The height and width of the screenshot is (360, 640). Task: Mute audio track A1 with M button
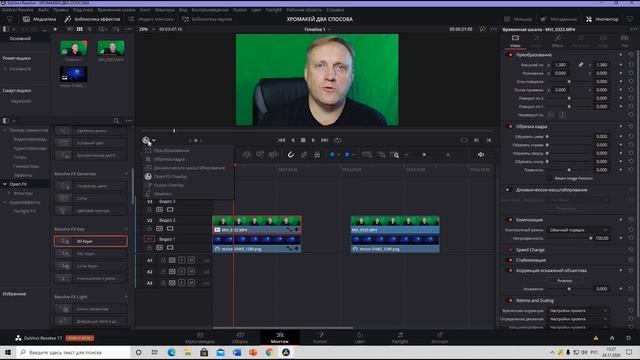click(191, 260)
